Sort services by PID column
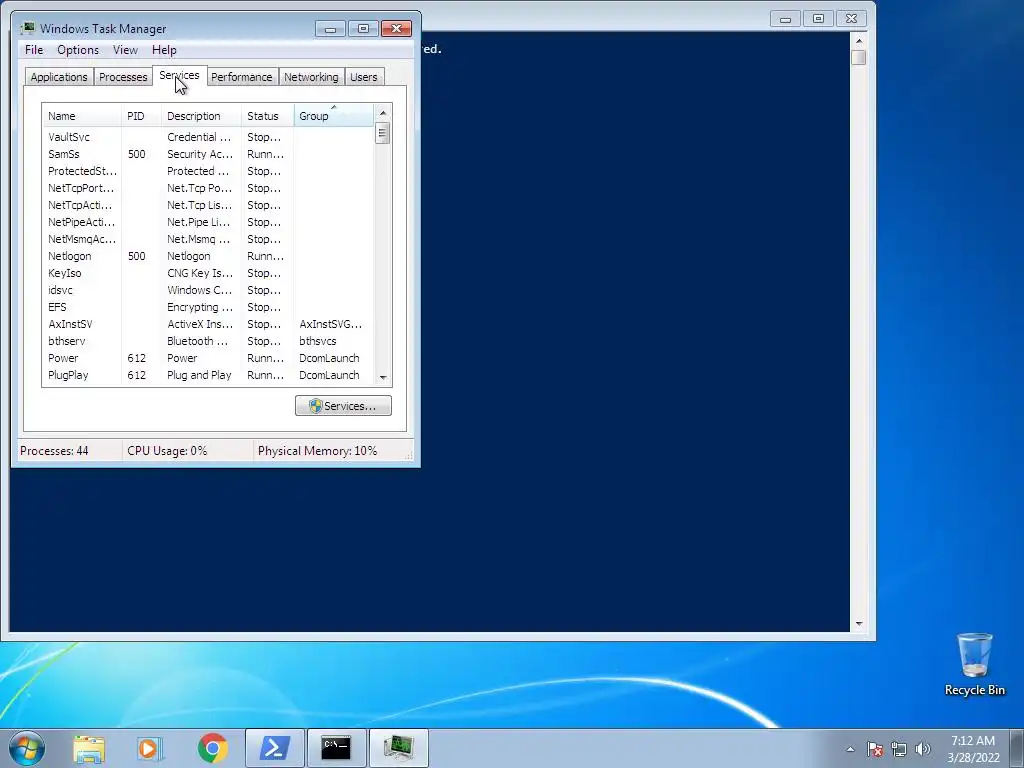 (x=141, y=116)
